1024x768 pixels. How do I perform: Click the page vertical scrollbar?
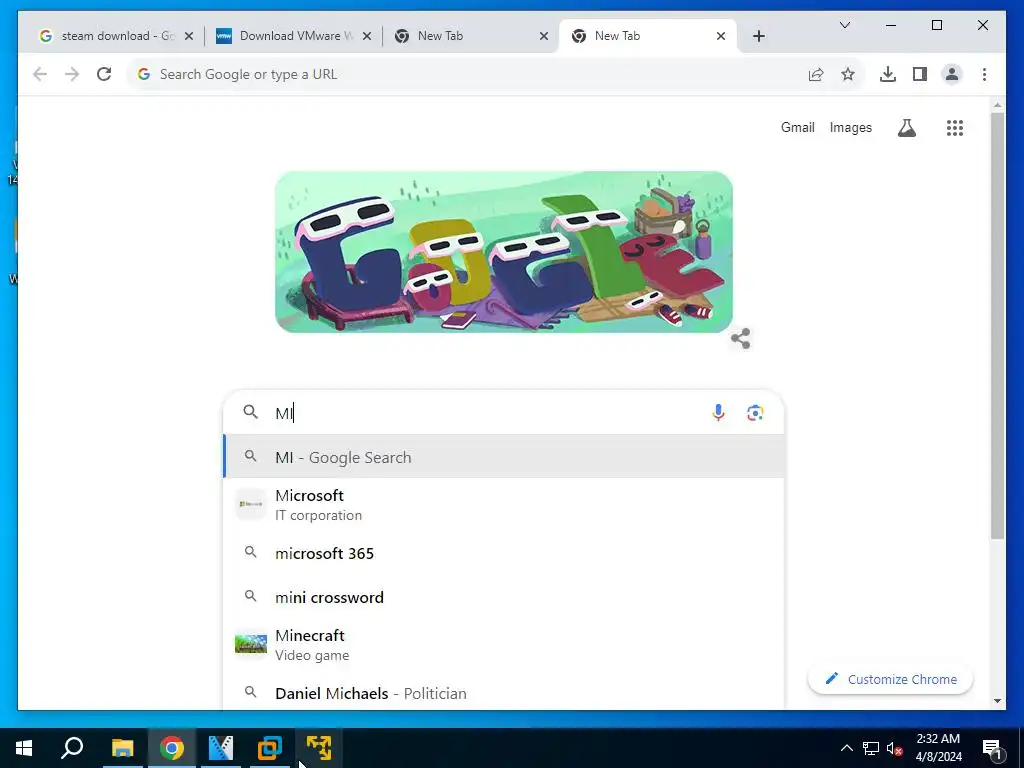pos(997,325)
